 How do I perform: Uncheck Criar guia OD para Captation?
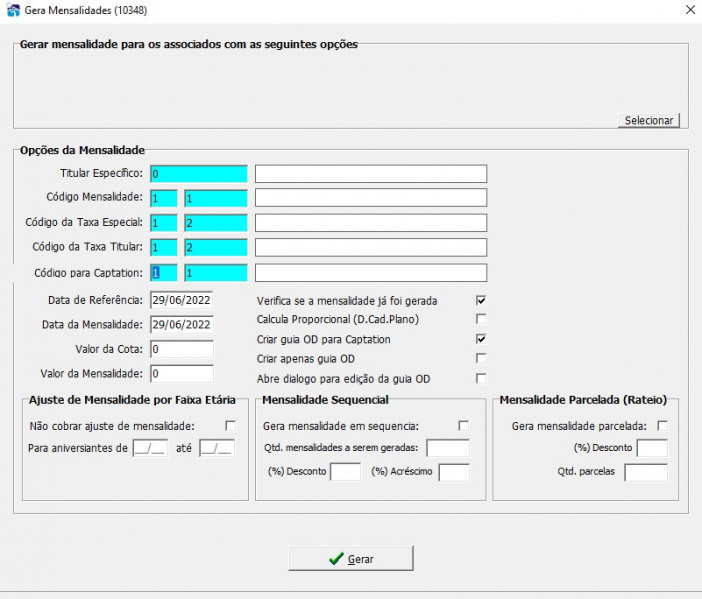pos(481,339)
